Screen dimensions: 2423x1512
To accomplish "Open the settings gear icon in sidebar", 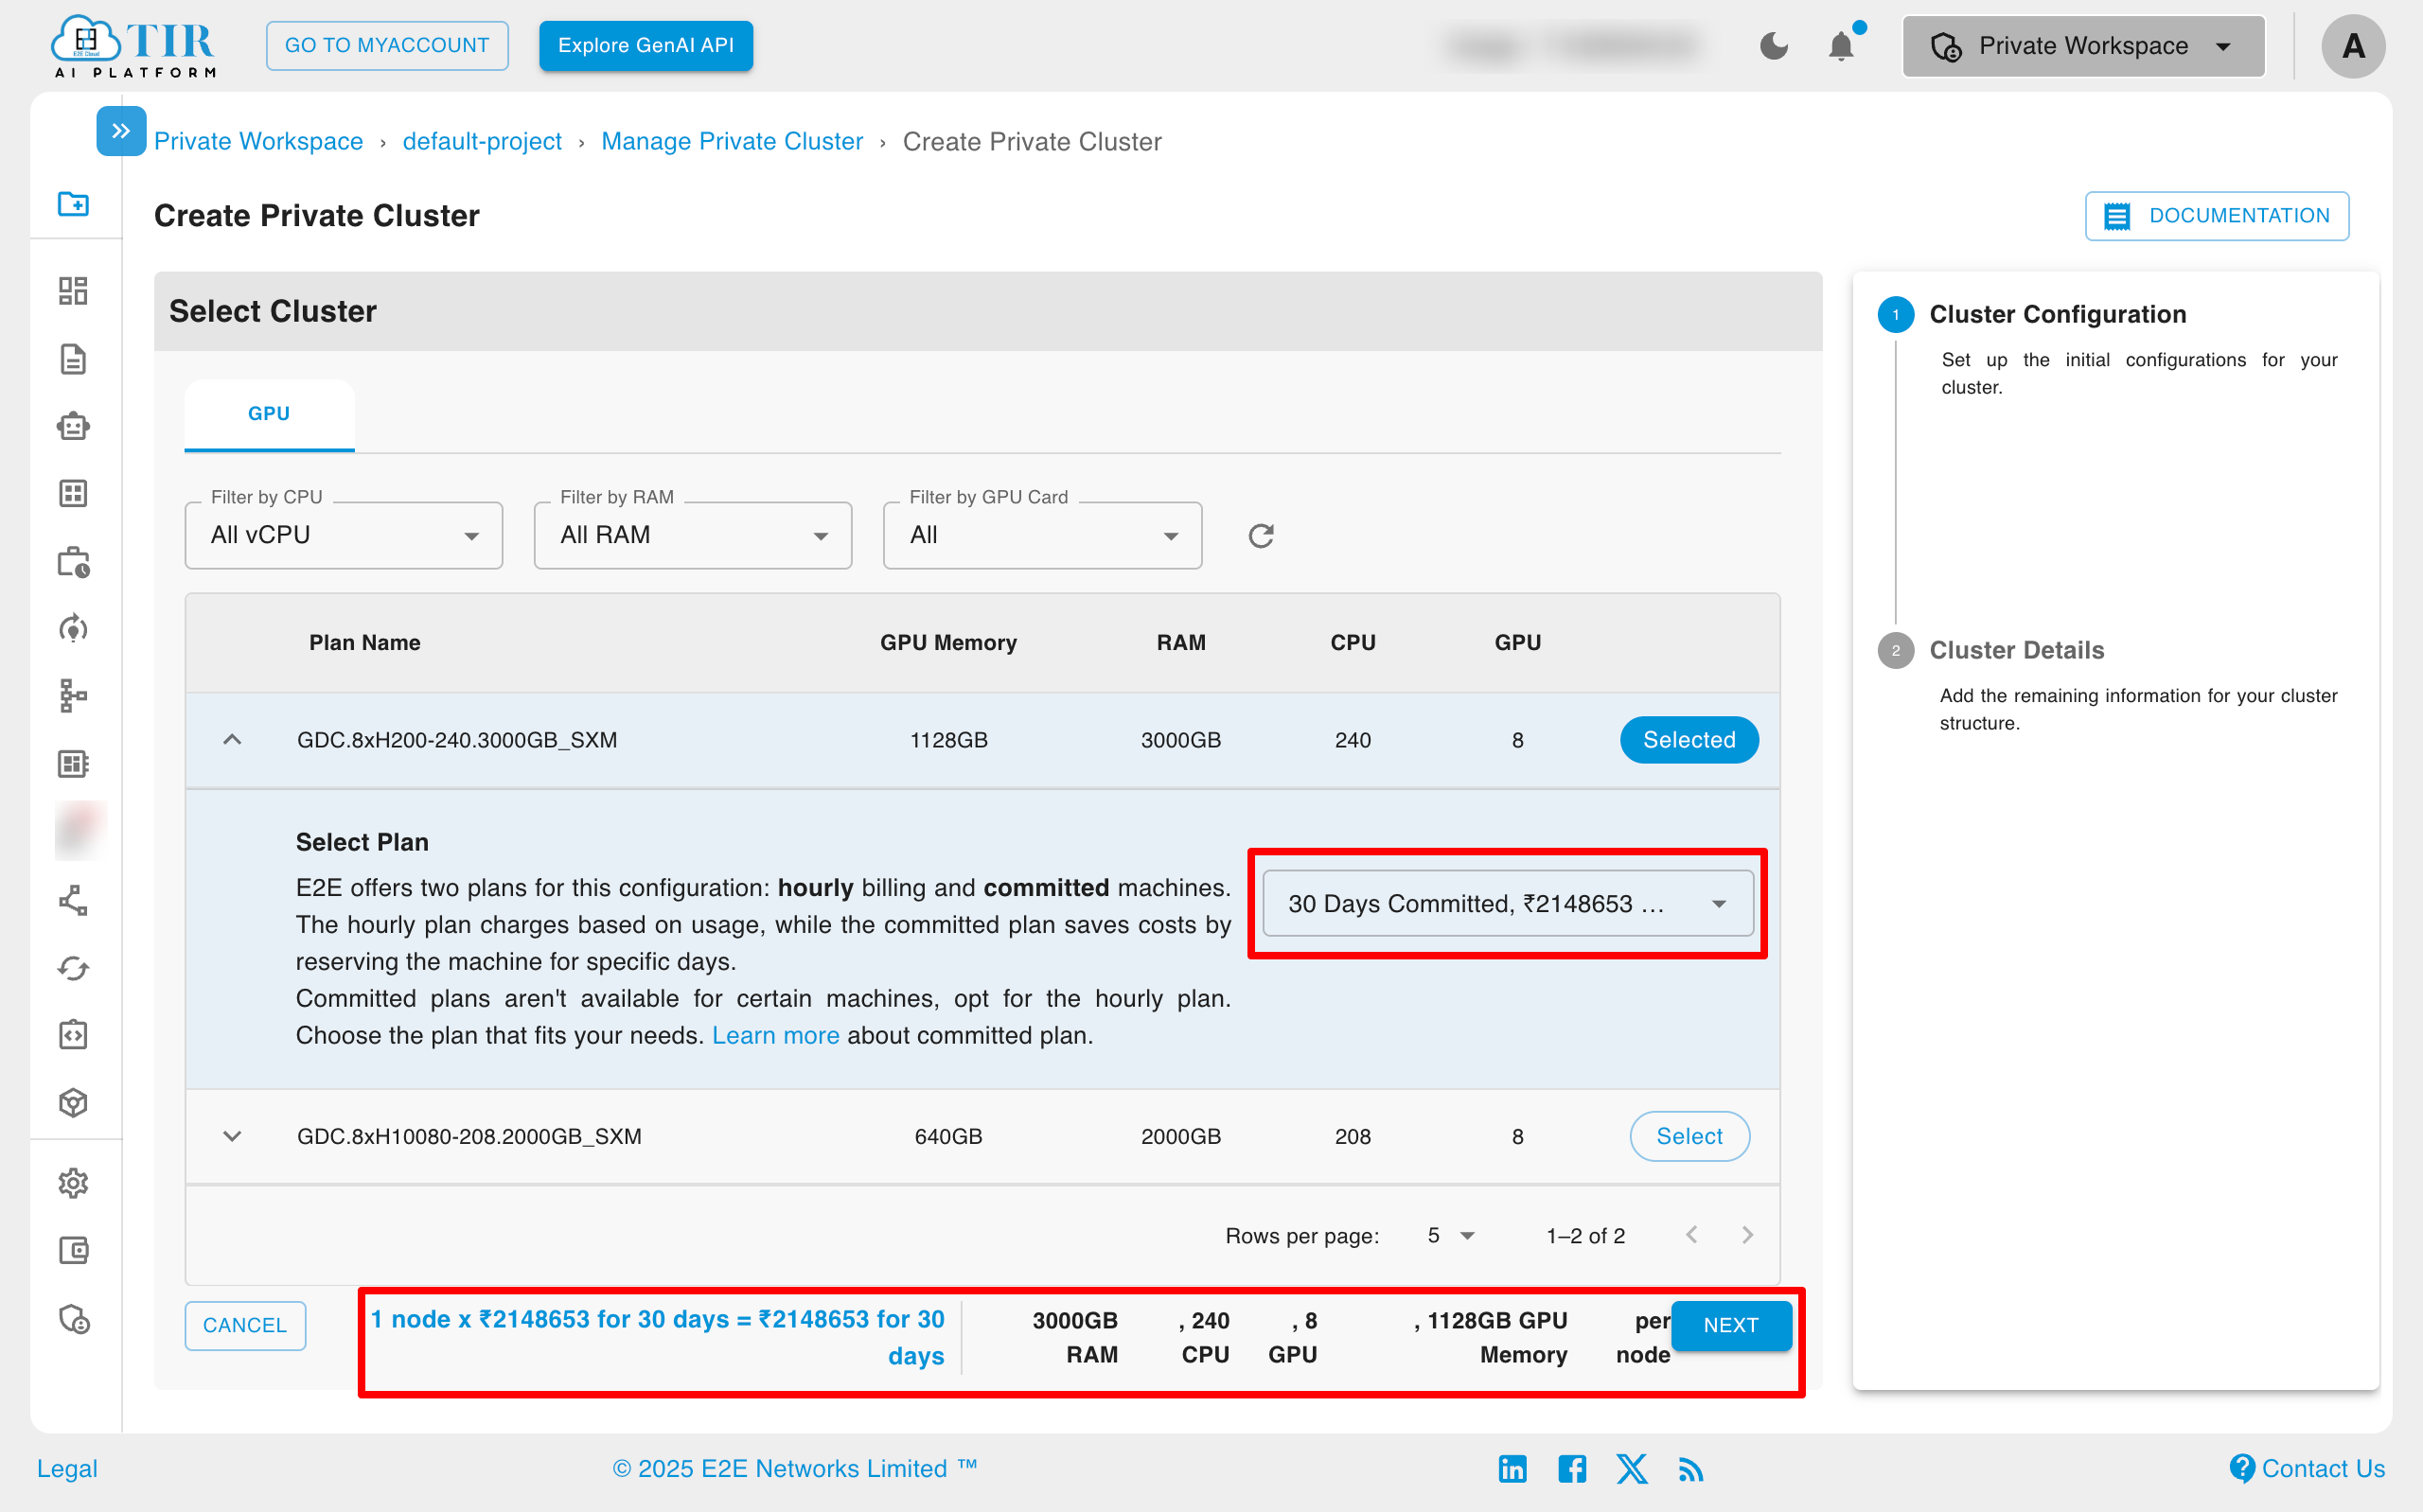I will tap(73, 1184).
